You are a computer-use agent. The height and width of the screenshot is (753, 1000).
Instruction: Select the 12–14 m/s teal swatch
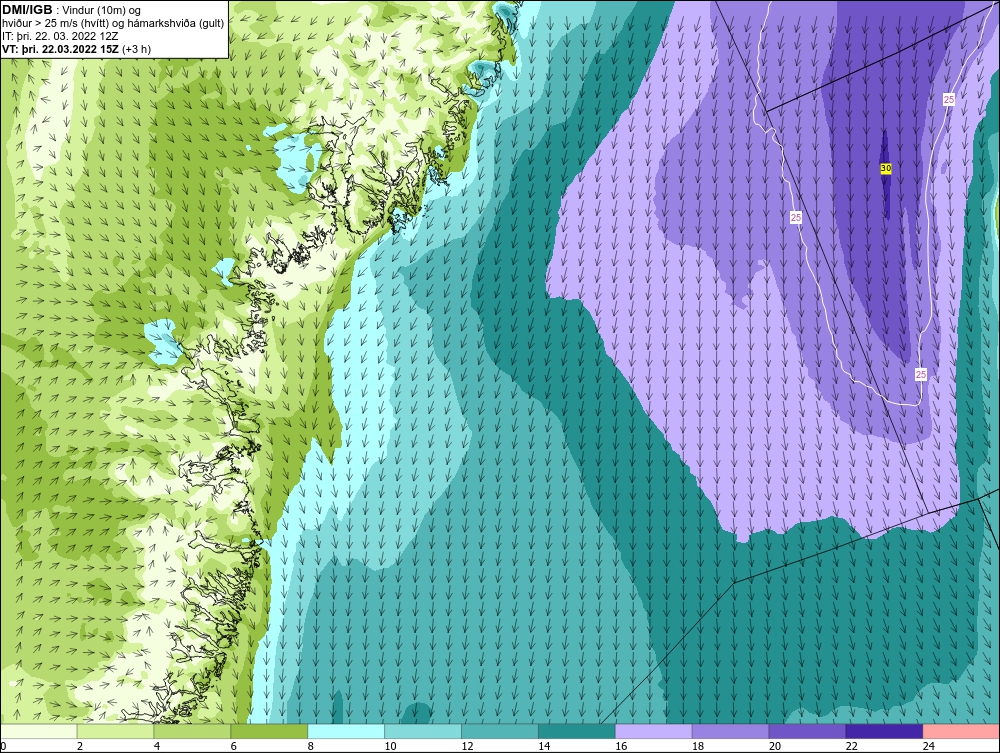[x=499, y=731]
